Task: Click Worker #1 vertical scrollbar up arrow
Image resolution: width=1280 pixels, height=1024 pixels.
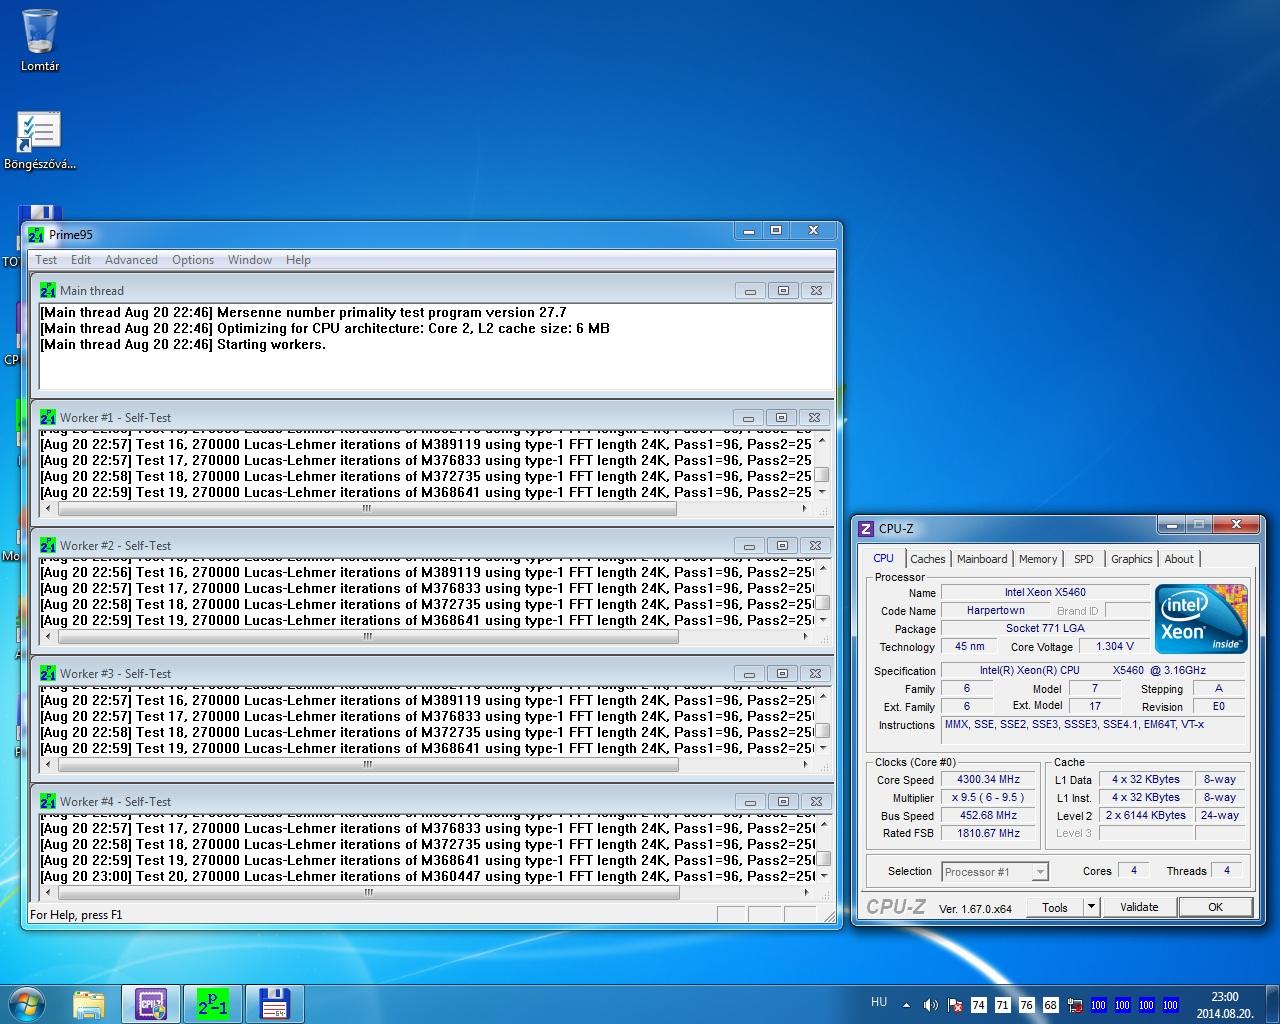Action: [822, 441]
